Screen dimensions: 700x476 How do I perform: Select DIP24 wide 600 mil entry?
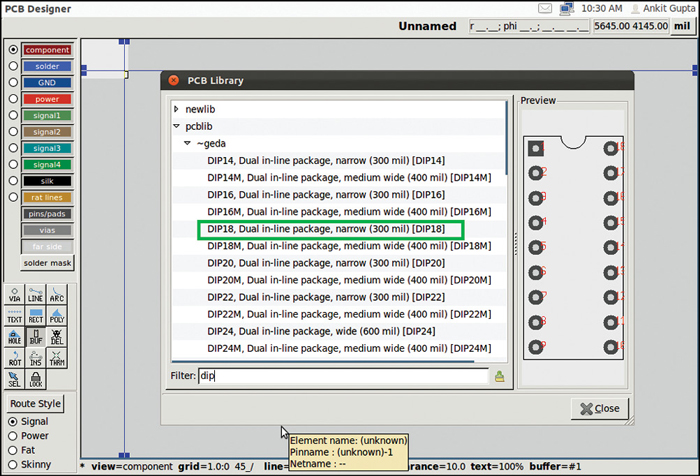pos(320,331)
